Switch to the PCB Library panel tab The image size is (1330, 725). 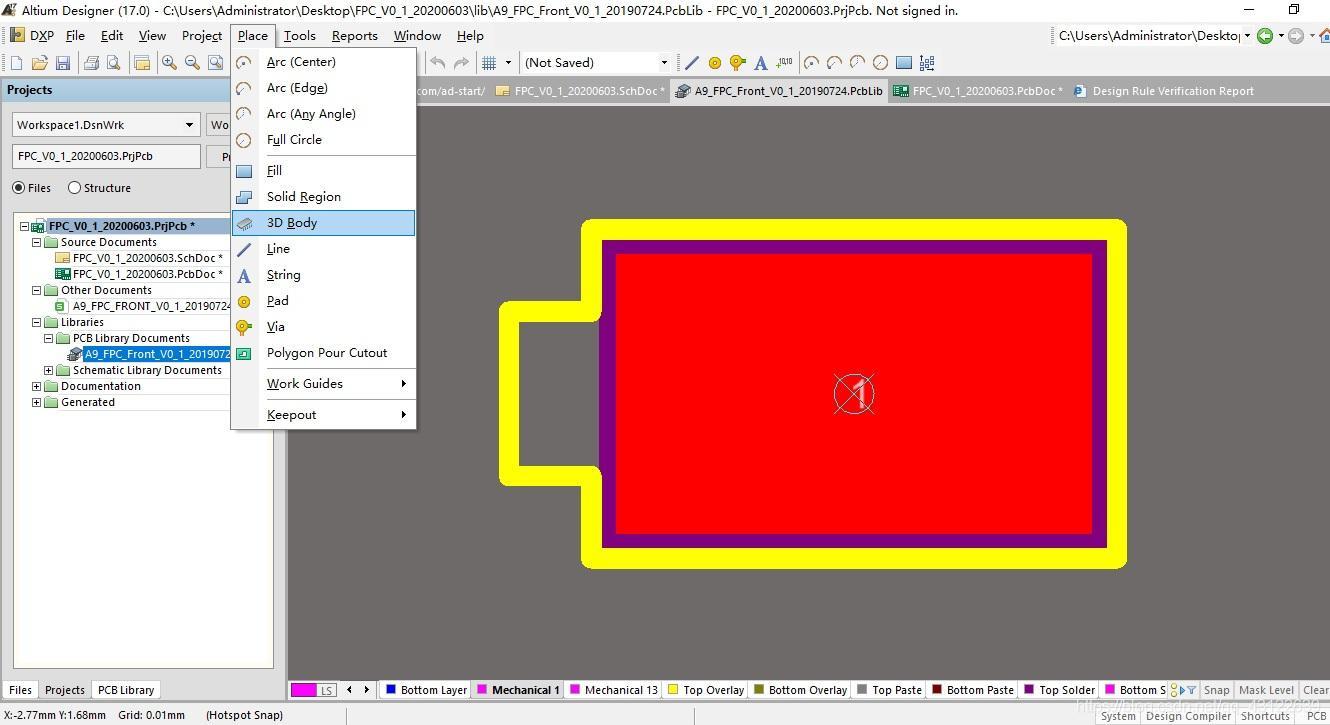click(x=126, y=690)
